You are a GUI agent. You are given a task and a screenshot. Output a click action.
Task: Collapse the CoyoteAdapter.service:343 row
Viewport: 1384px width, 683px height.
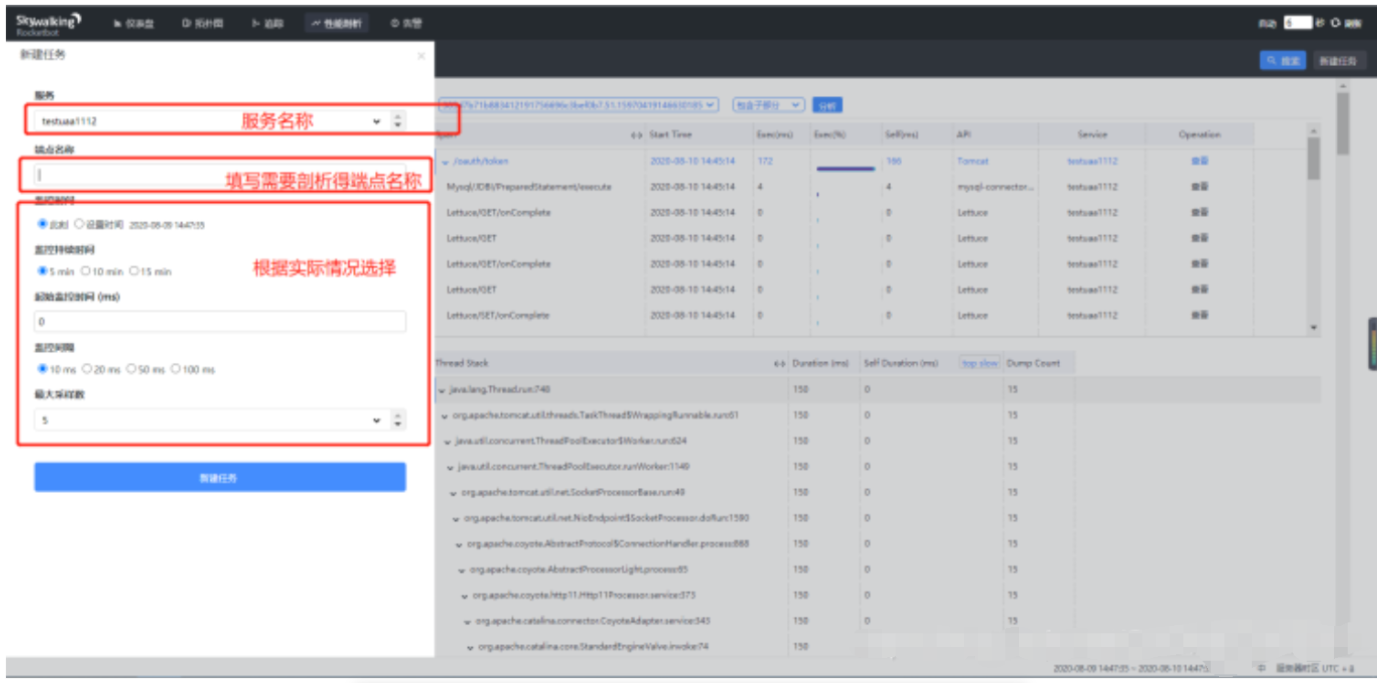tap(469, 622)
